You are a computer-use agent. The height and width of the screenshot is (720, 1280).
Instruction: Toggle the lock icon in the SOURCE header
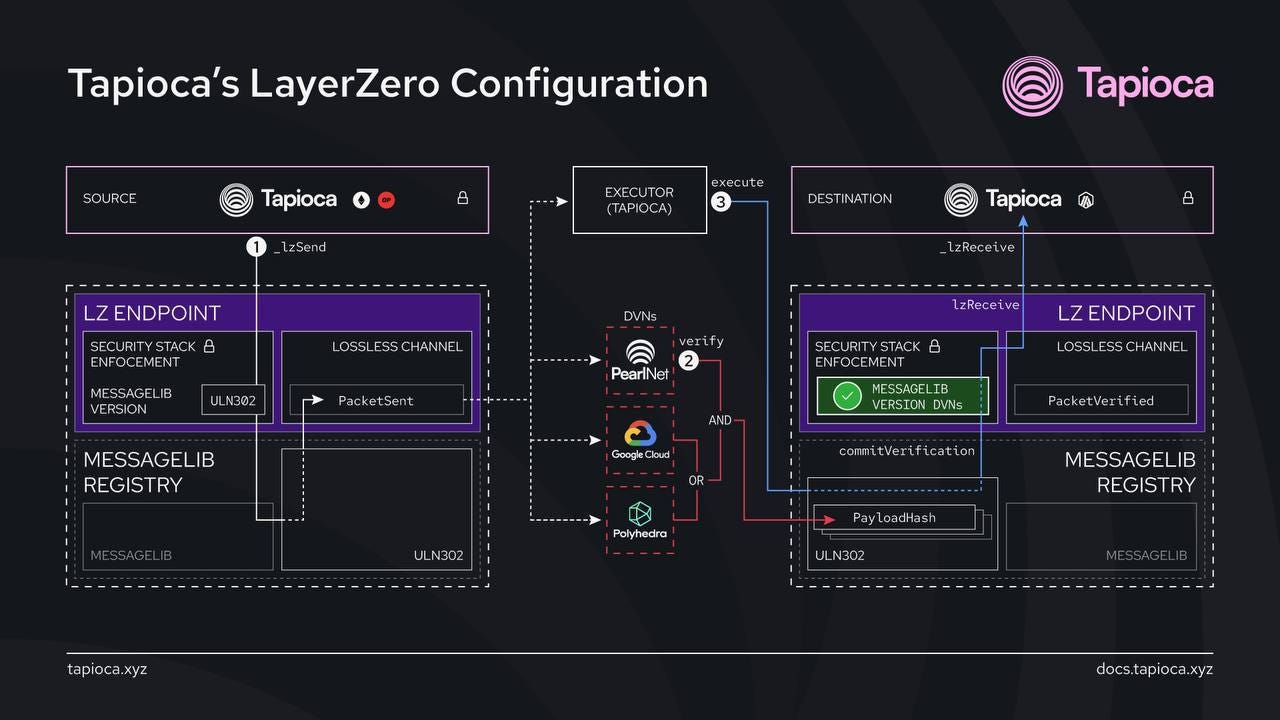coord(462,198)
